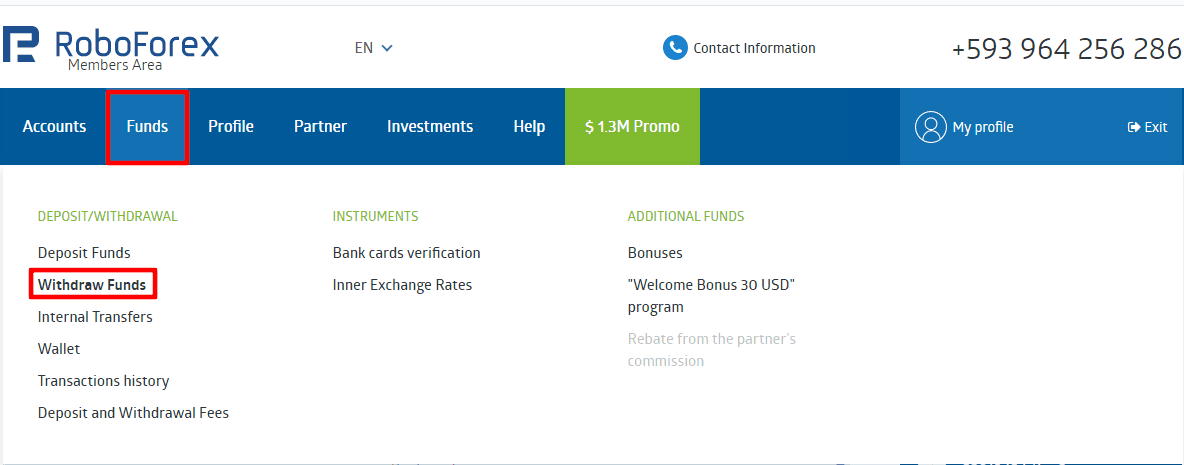This screenshot has width=1184, height=465.
Task: Click the green $ 1.3M Promo button
Action: [x=632, y=127]
